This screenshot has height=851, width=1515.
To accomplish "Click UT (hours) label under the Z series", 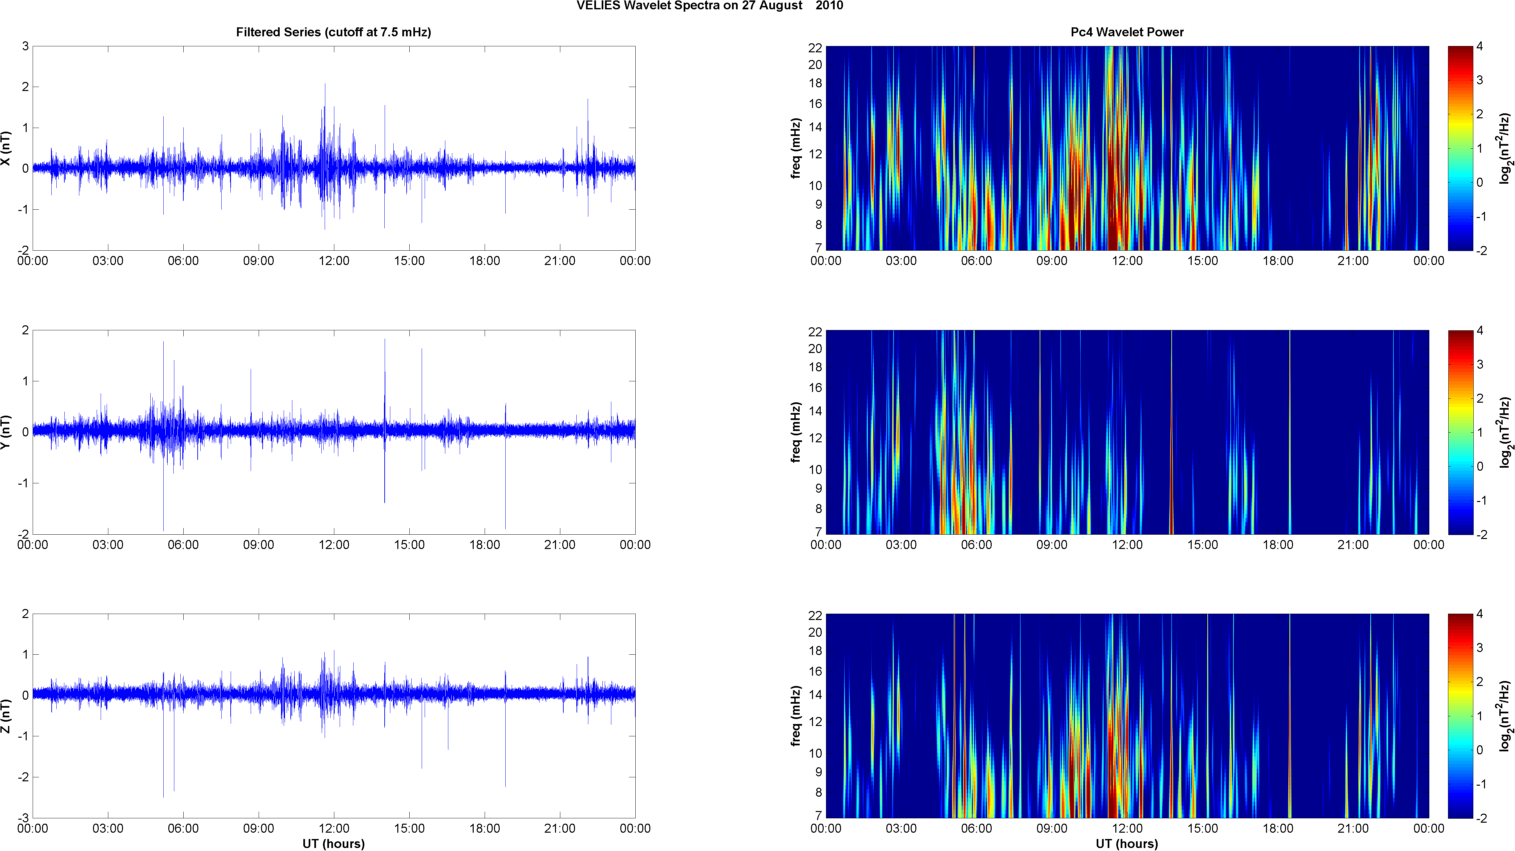I will tap(333, 844).
